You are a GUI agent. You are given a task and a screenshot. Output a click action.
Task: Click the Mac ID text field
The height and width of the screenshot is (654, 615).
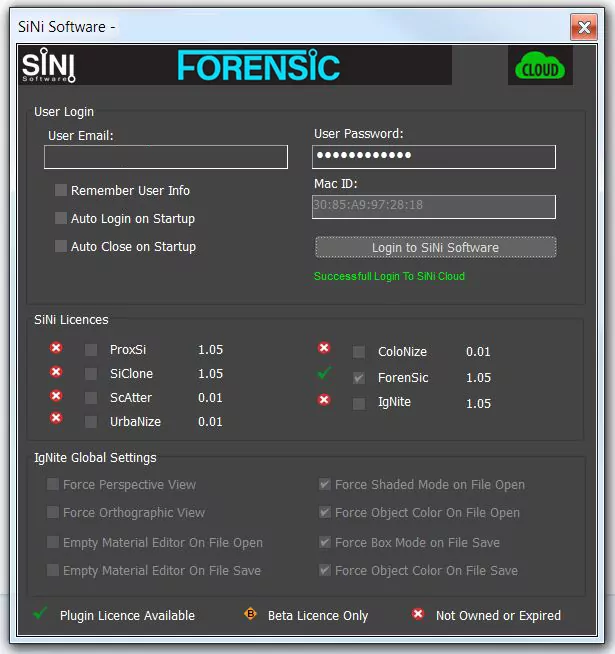click(434, 205)
